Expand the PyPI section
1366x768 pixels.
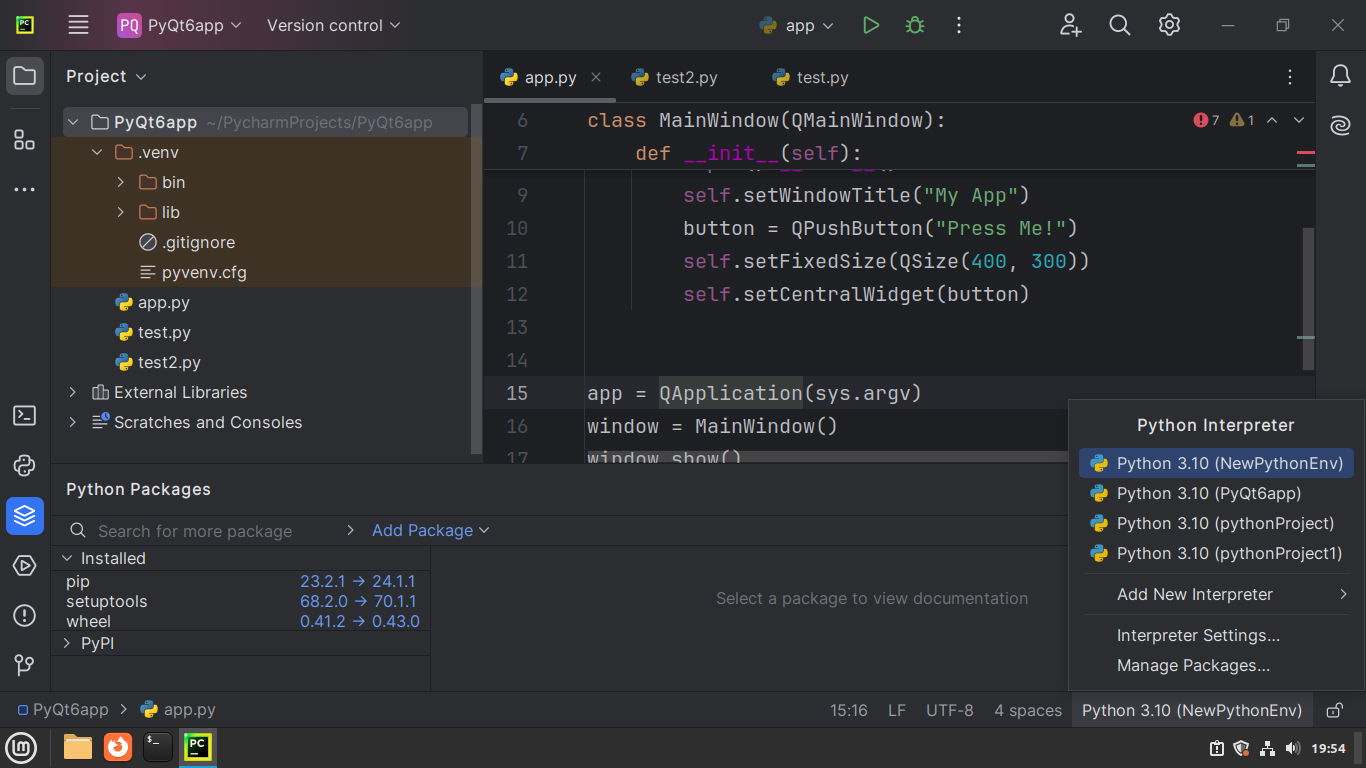pyautogui.click(x=67, y=643)
